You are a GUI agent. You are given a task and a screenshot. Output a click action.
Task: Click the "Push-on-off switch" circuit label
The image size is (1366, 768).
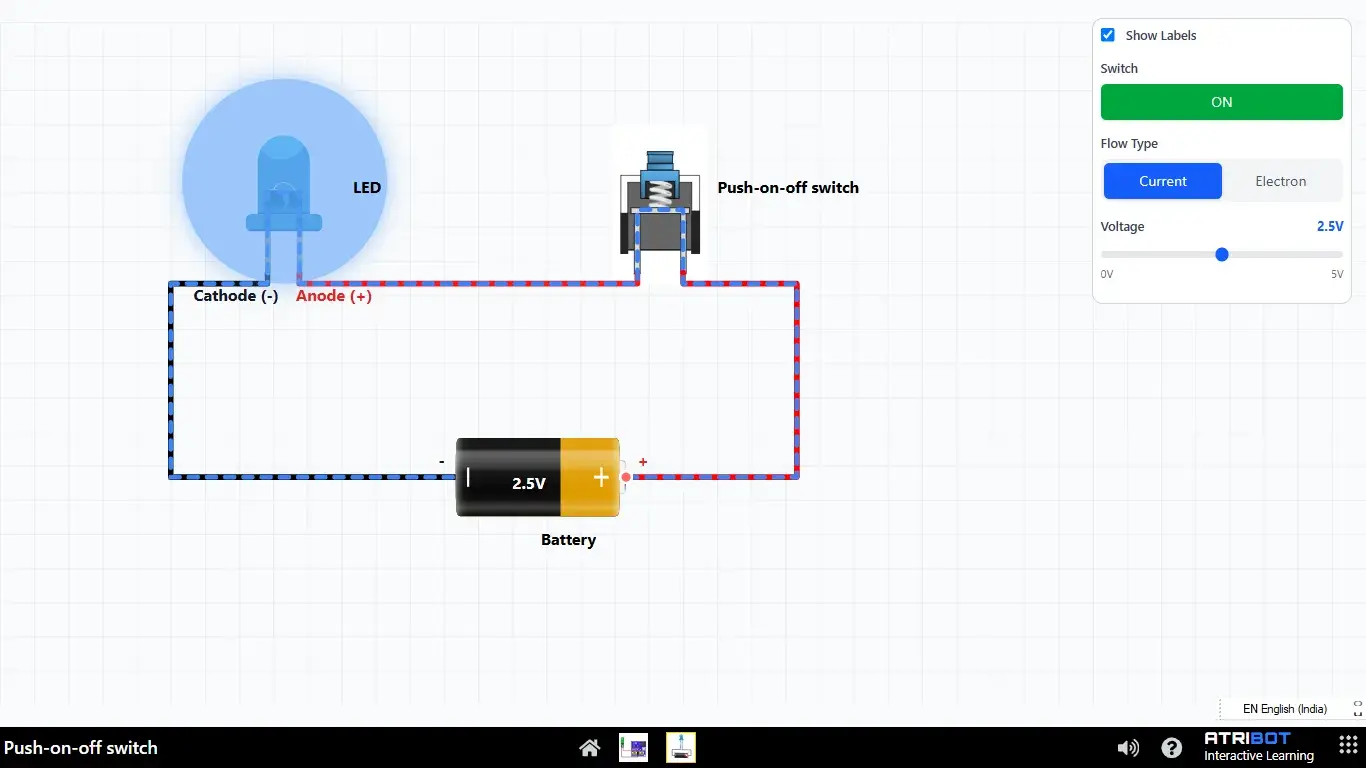coord(788,187)
